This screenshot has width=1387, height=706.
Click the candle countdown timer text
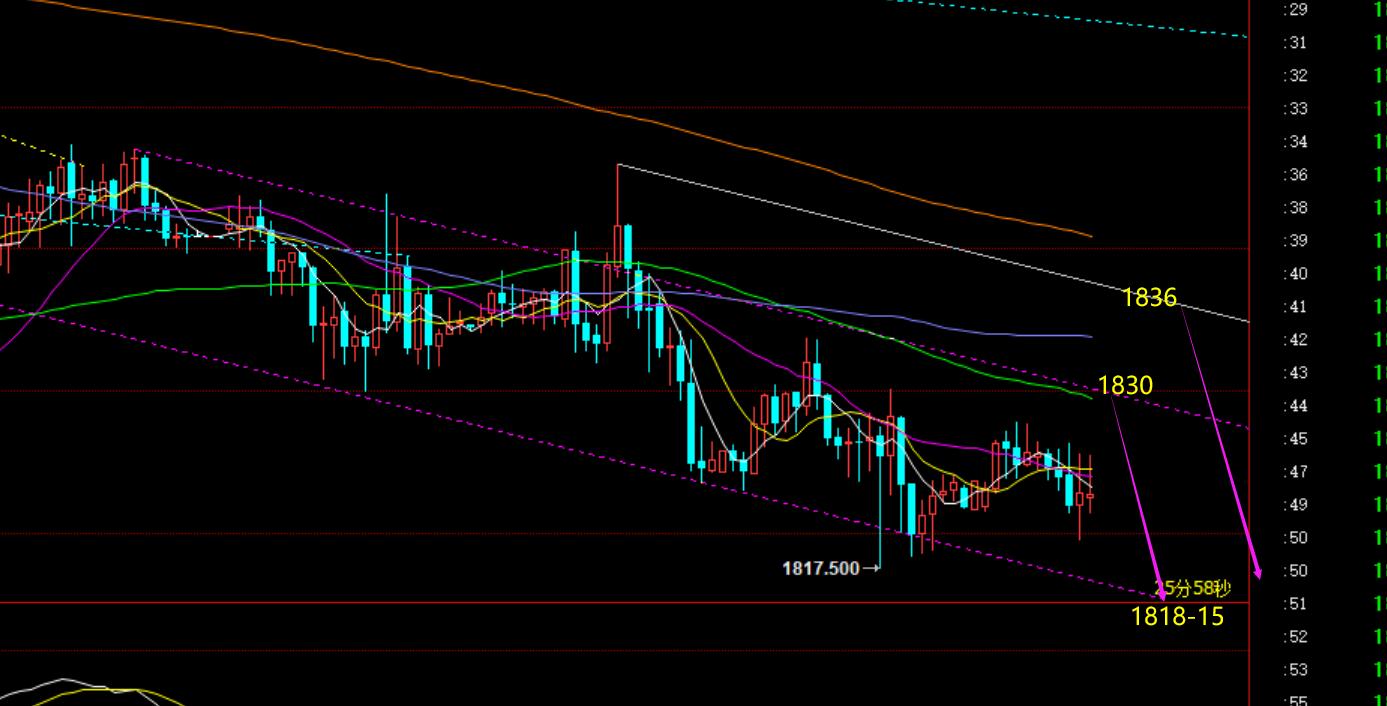(x=1193, y=589)
